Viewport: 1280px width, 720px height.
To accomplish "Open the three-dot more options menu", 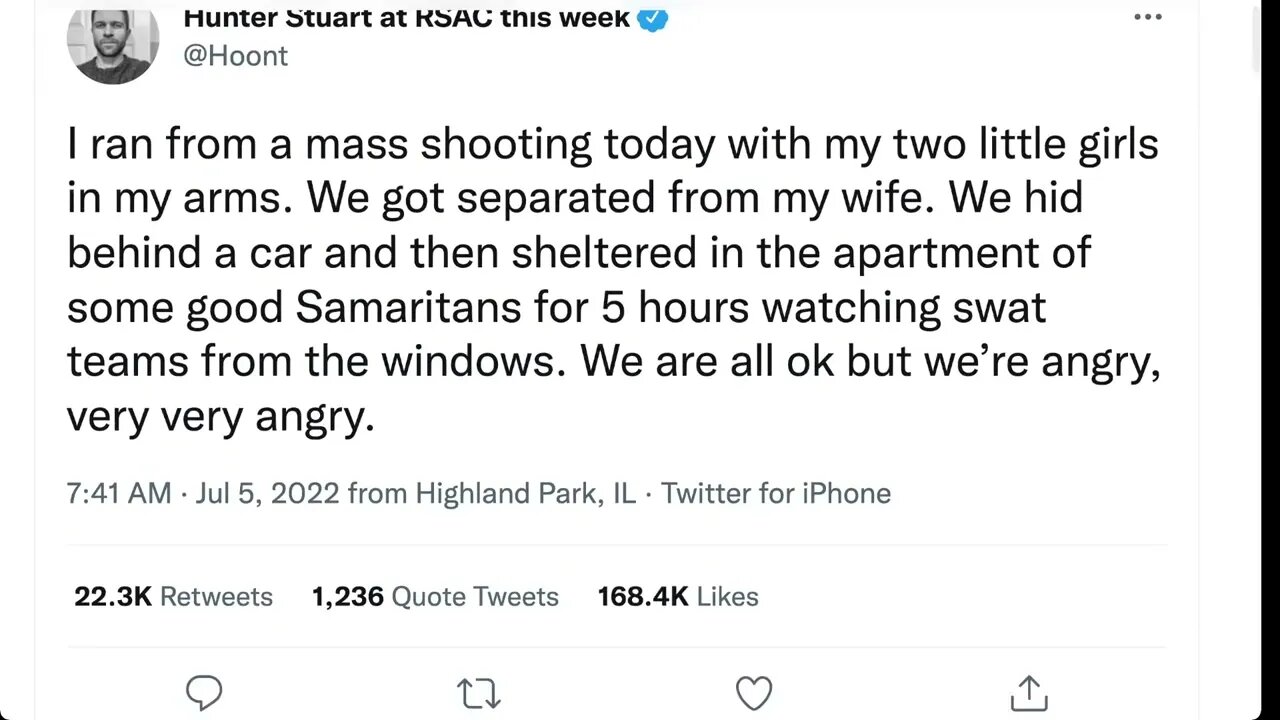I will pos(1147,18).
